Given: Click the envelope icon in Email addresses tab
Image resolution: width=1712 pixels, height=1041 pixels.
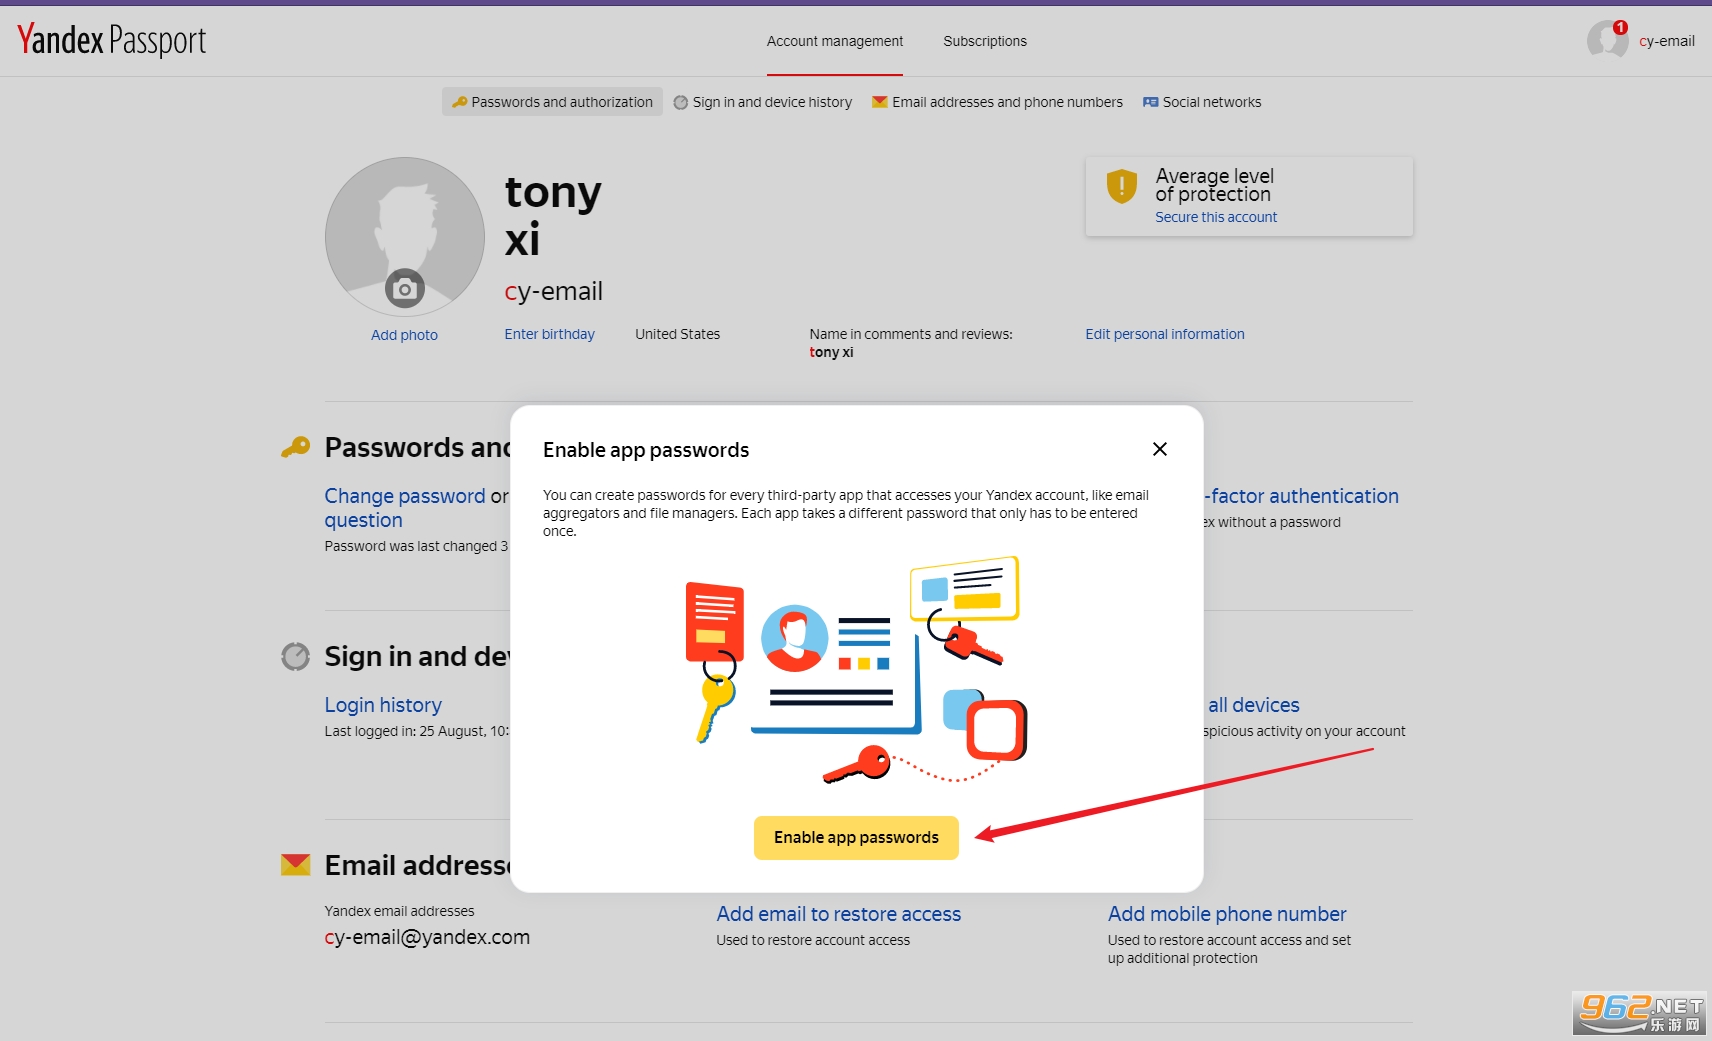Looking at the screenshot, I should (x=880, y=102).
